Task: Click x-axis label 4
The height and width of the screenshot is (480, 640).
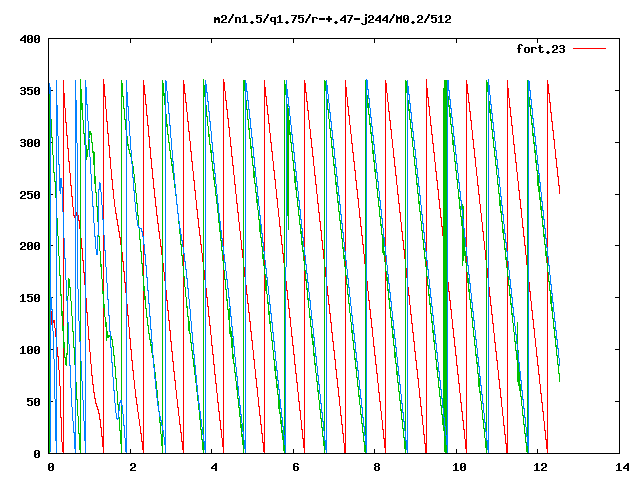Action: point(214,467)
